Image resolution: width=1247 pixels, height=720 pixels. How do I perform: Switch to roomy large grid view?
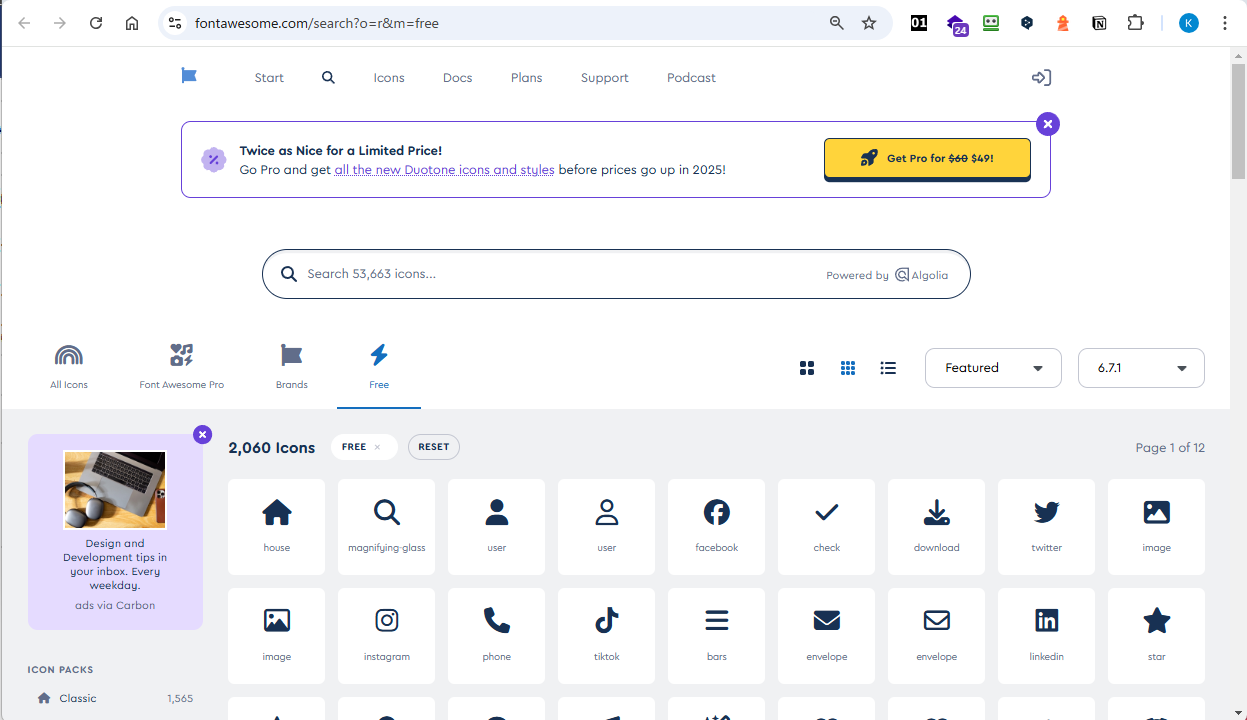807,368
